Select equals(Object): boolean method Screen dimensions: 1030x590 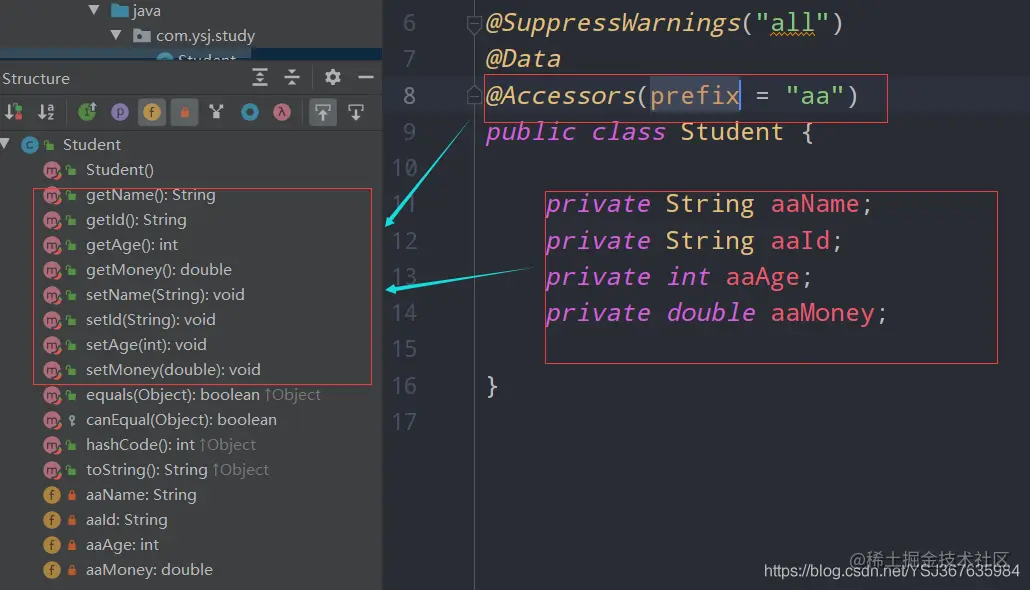pyautogui.click(x=173, y=394)
